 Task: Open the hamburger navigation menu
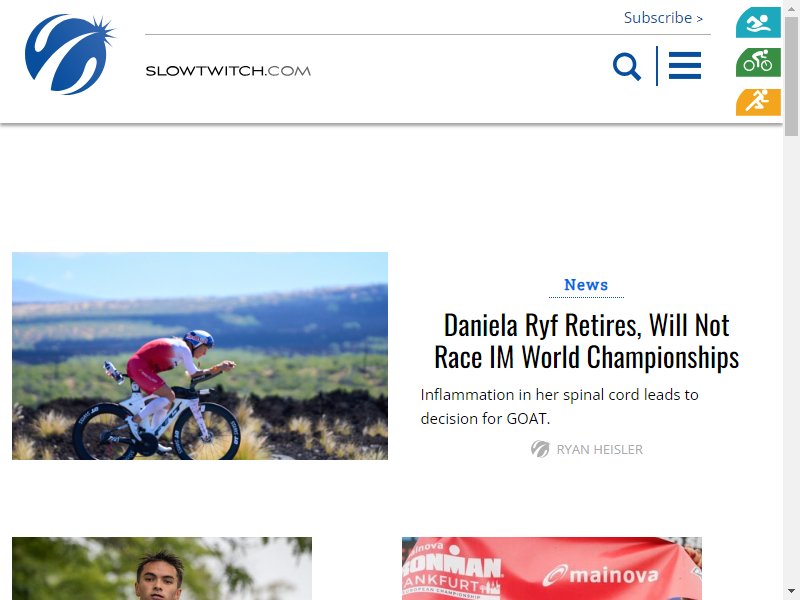(x=685, y=66)
